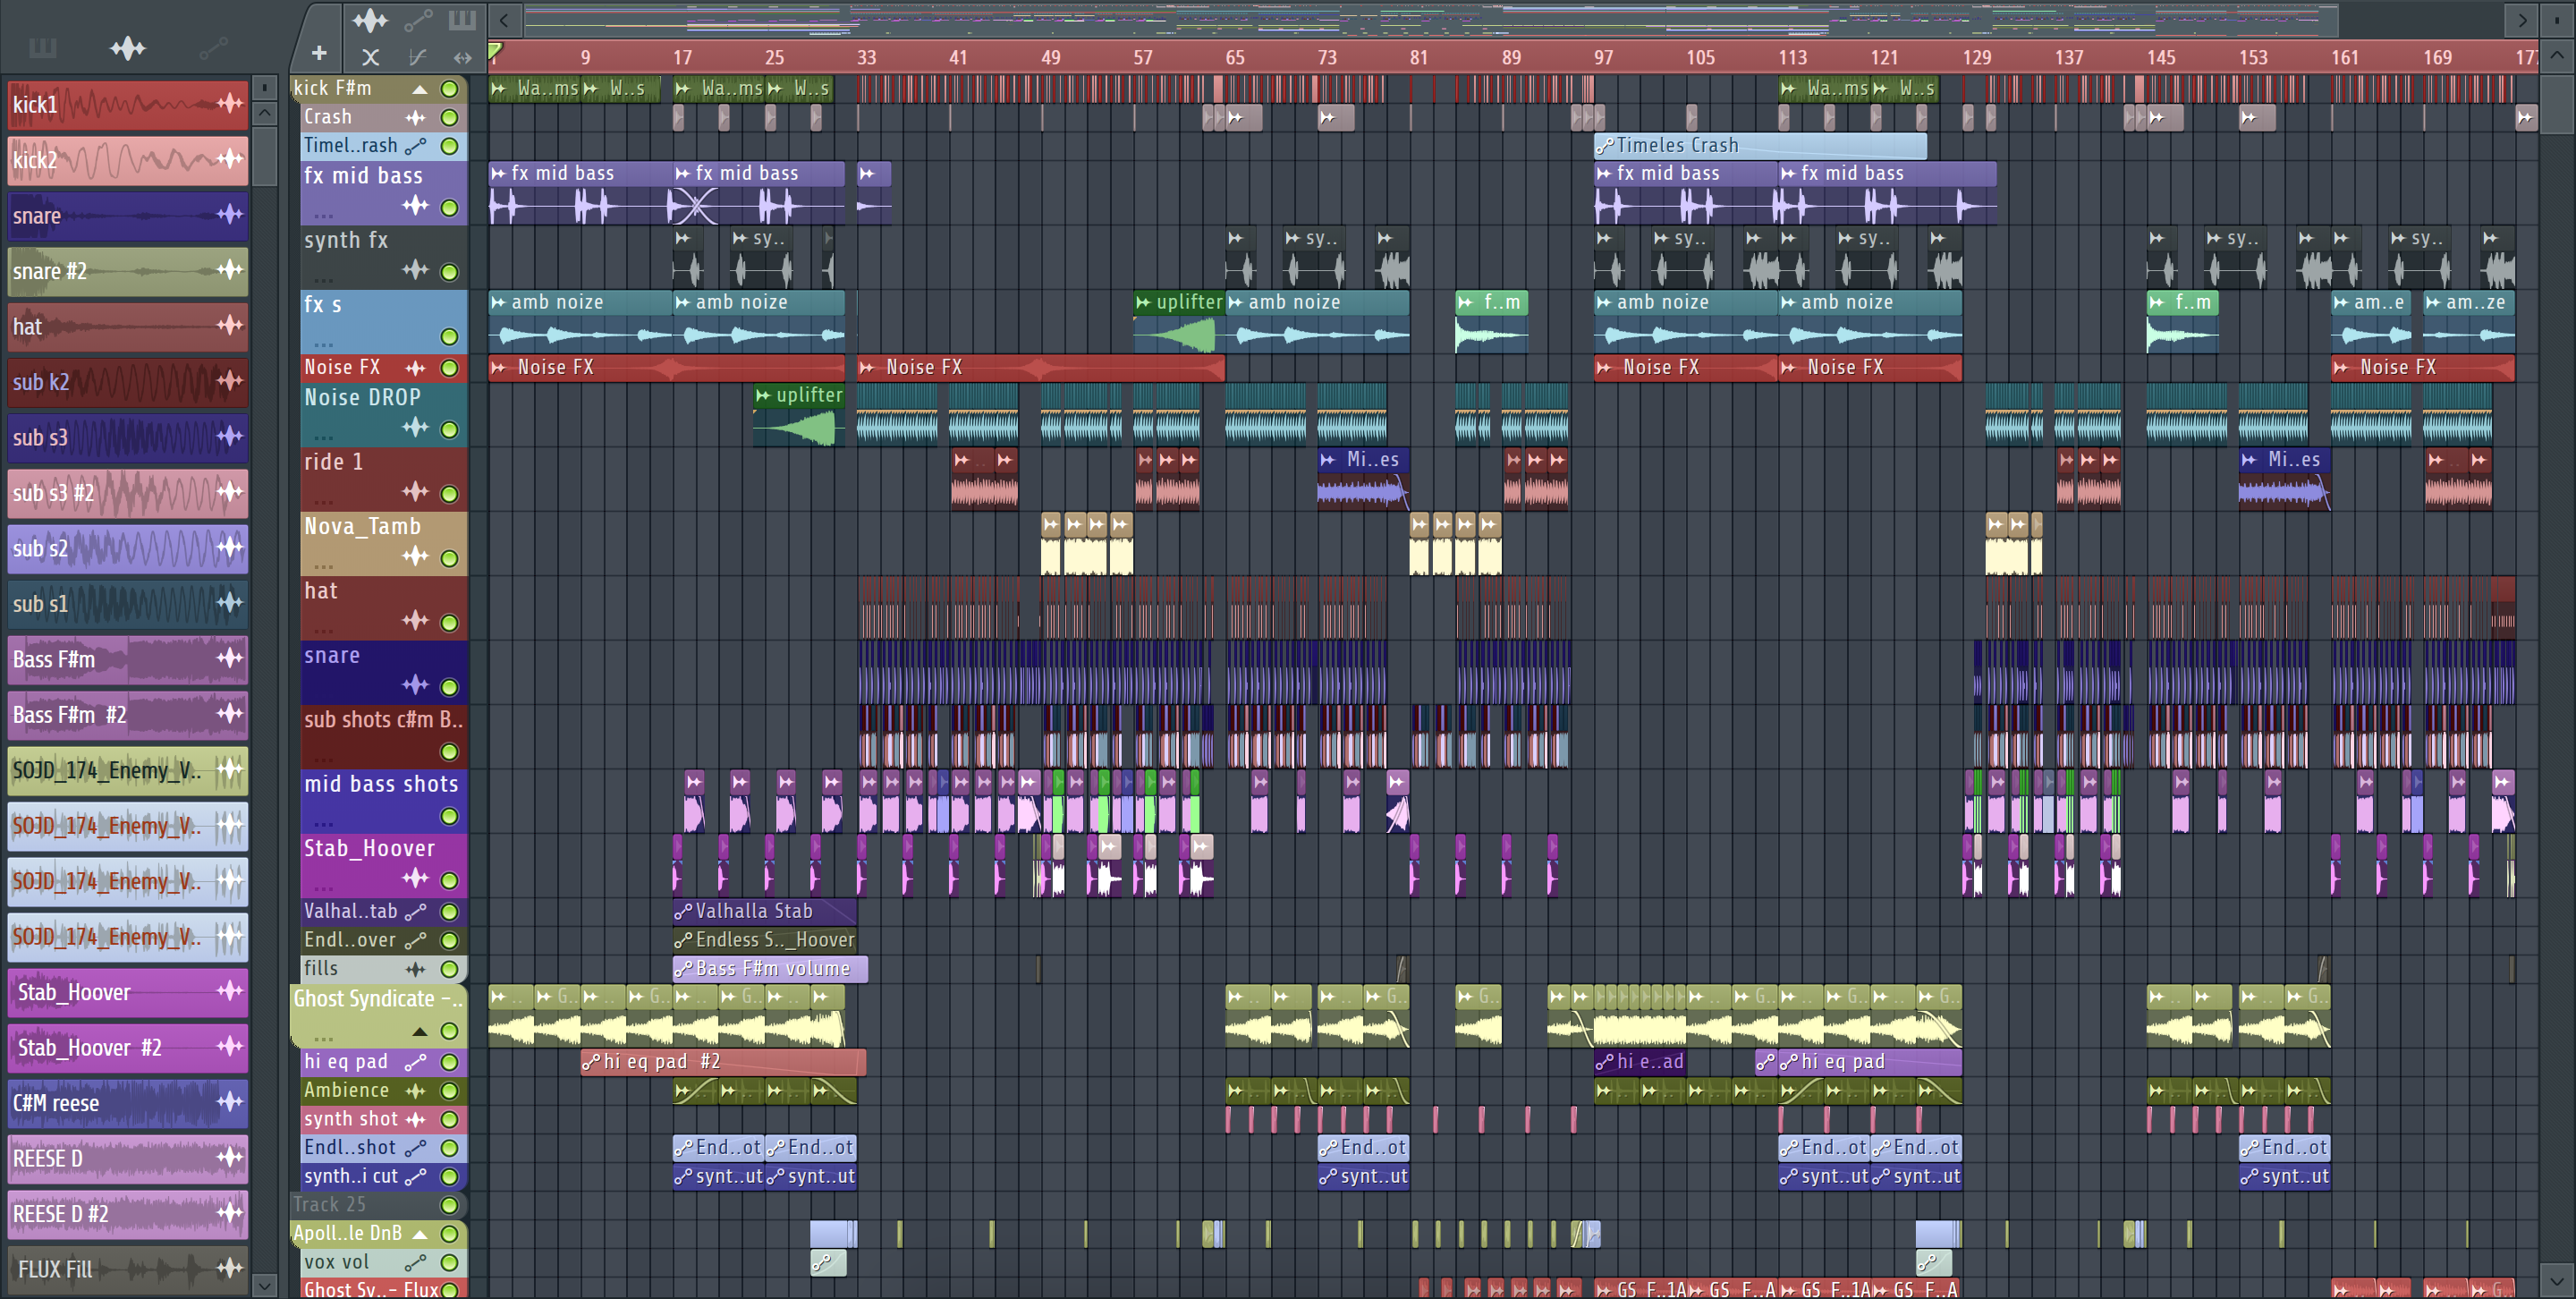Select the sub k2 picker item
This screenshot has height=1299, width=2576.
[127, 382]
